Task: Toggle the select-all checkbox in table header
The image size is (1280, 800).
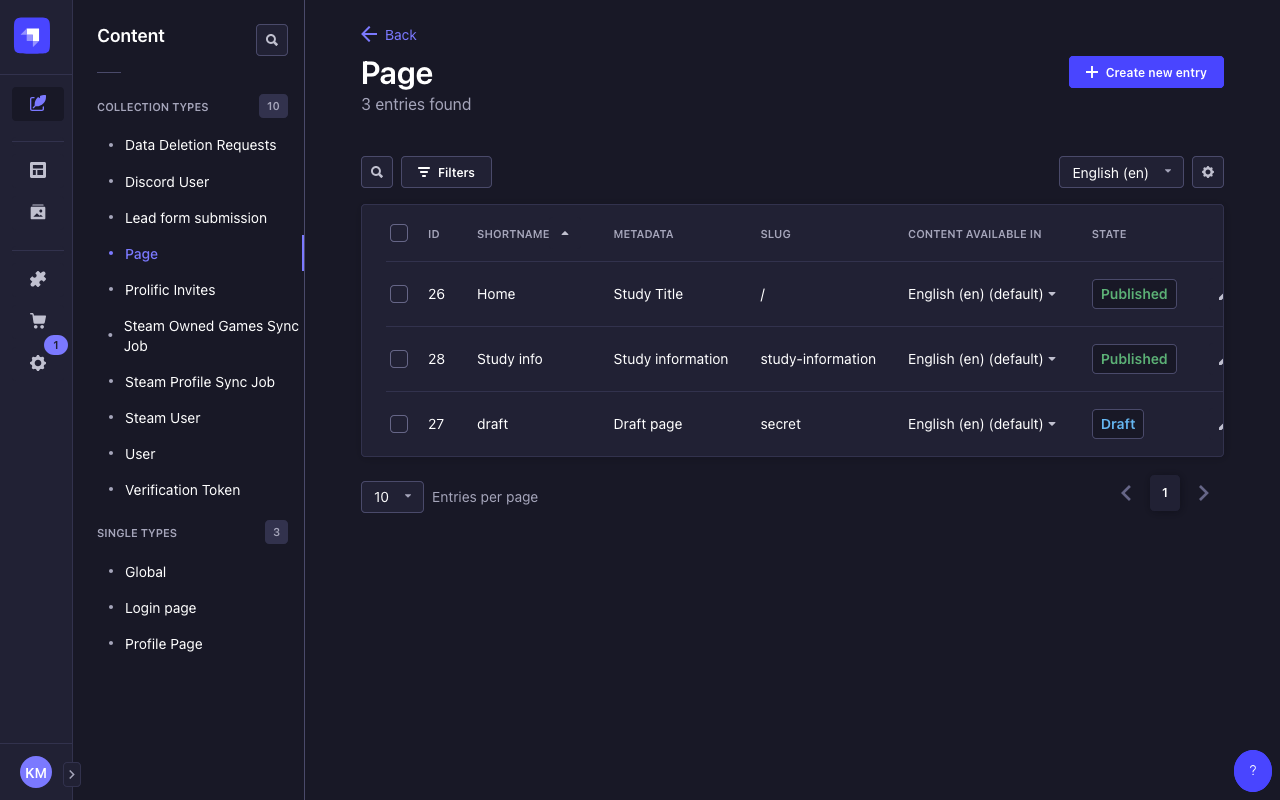Action: click(x=399, y=233)
